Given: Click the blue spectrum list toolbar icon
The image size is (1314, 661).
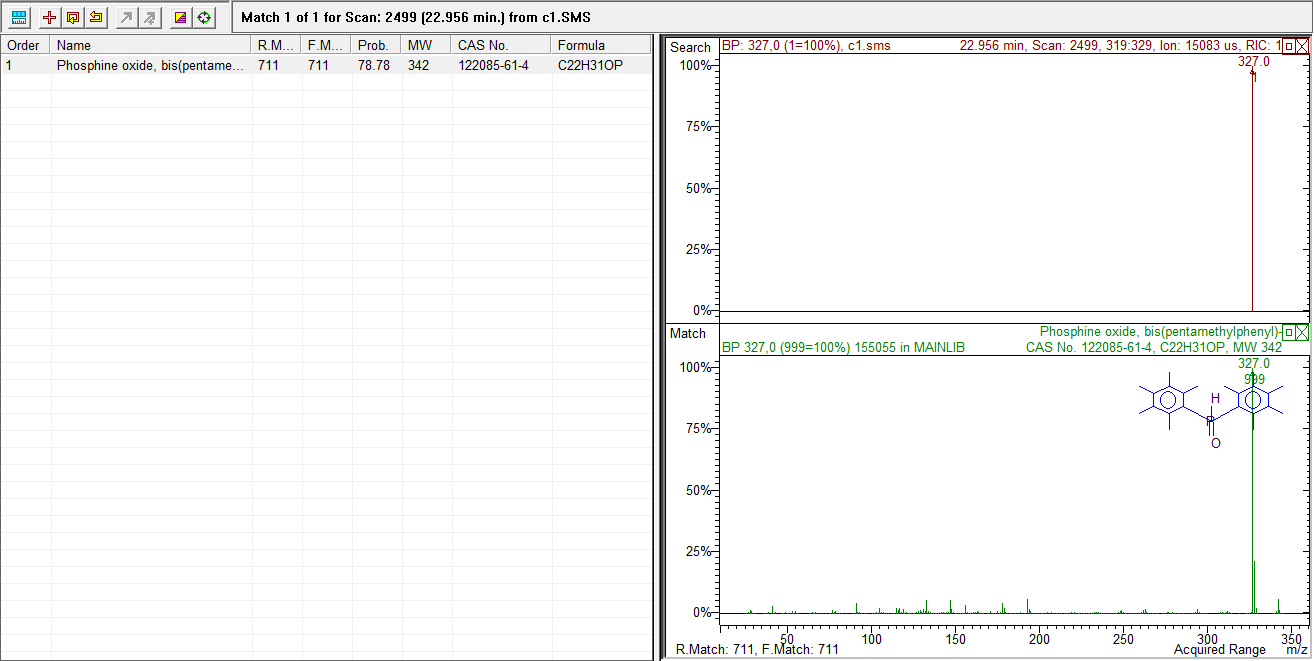Looking at the screenshot, I should 19,17.
